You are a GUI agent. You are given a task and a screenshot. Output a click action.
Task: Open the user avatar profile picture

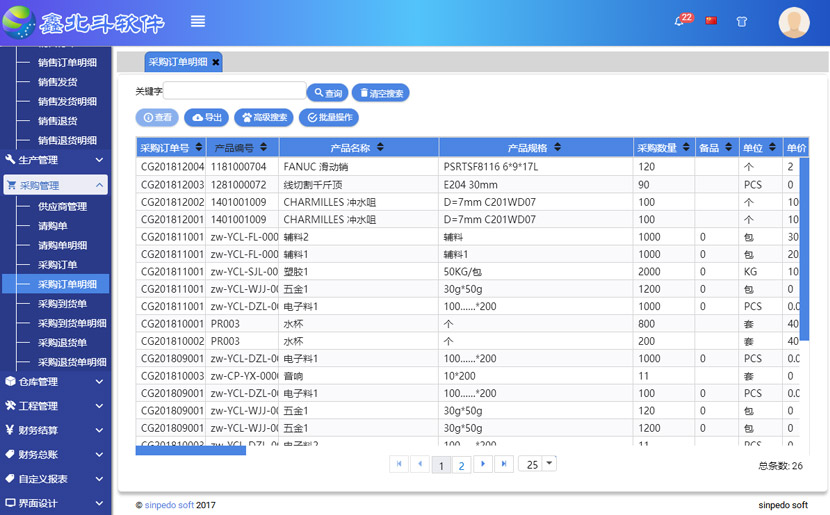pyautogui.click(x=794, y=22)
